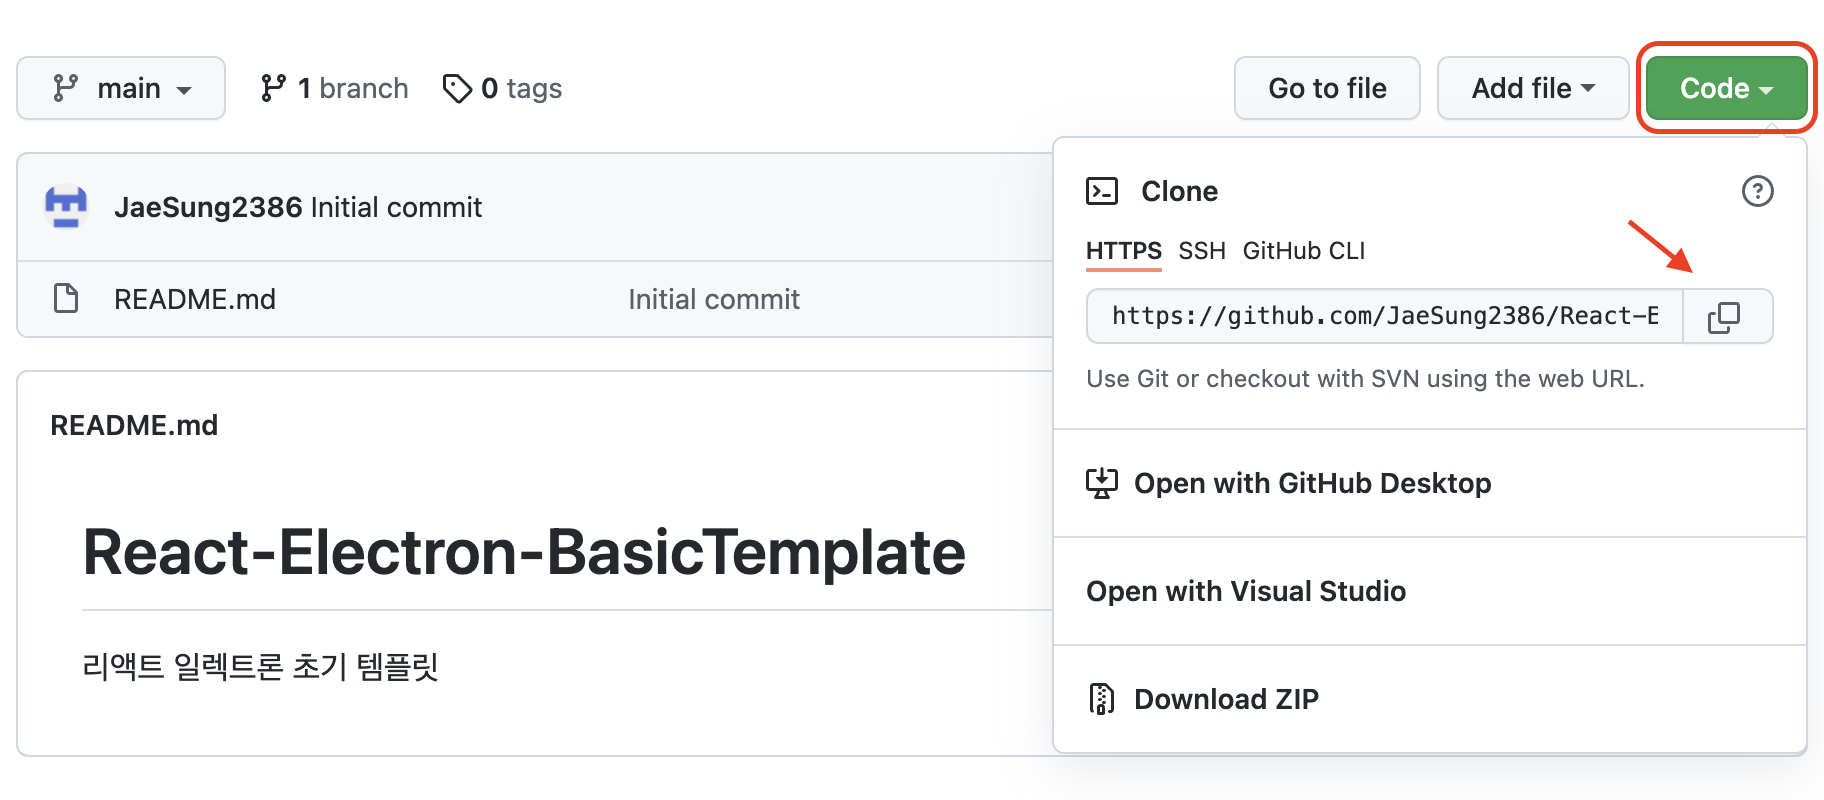Select the HTTPS clone tab

[x=1123, y=251]
